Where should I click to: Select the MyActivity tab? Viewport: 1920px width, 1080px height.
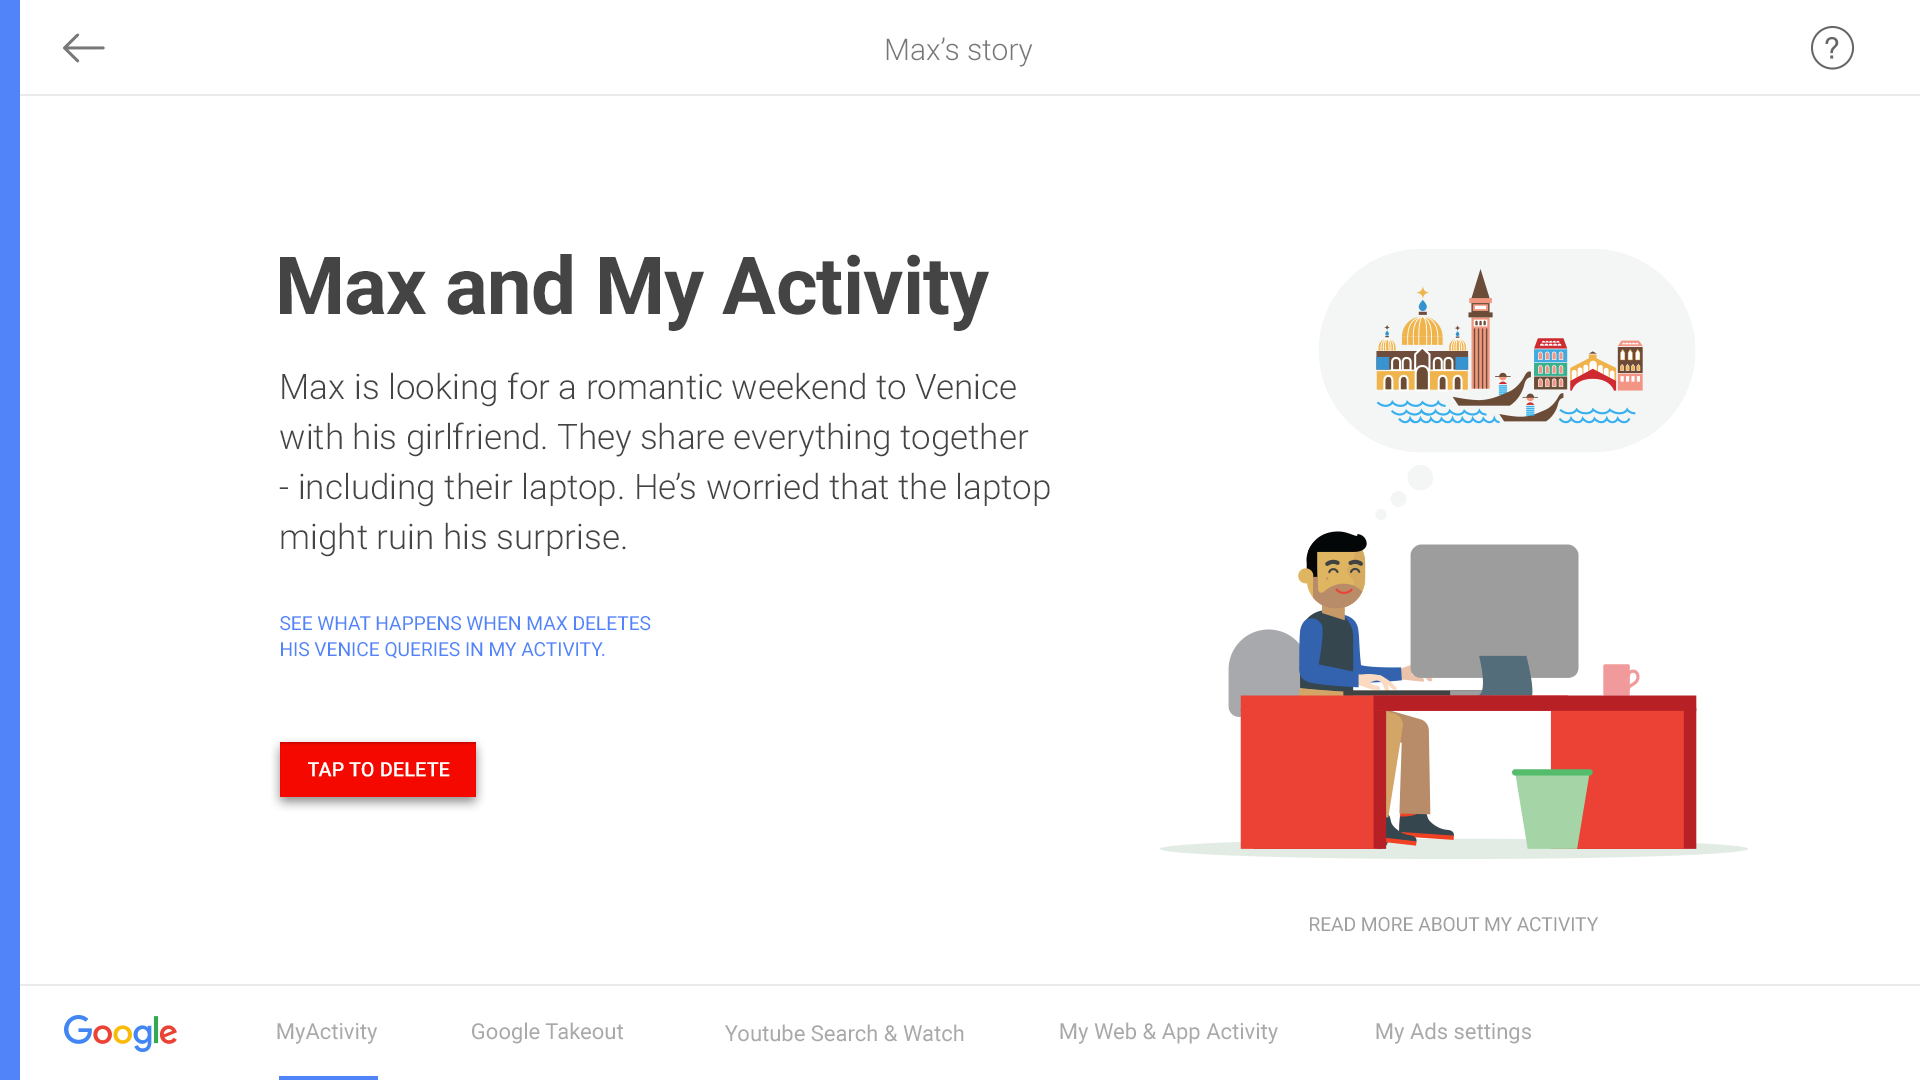[327, 1032]
